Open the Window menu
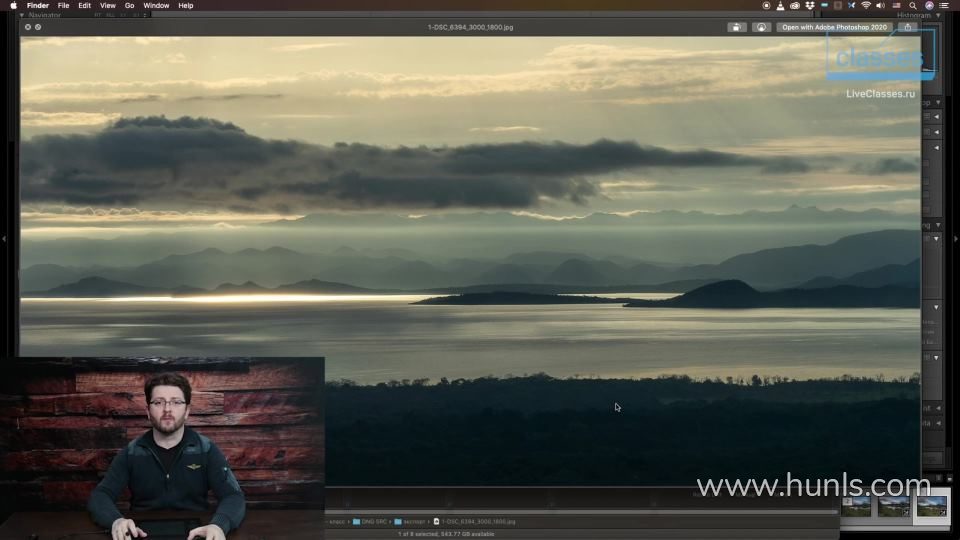 coord(156,6)
